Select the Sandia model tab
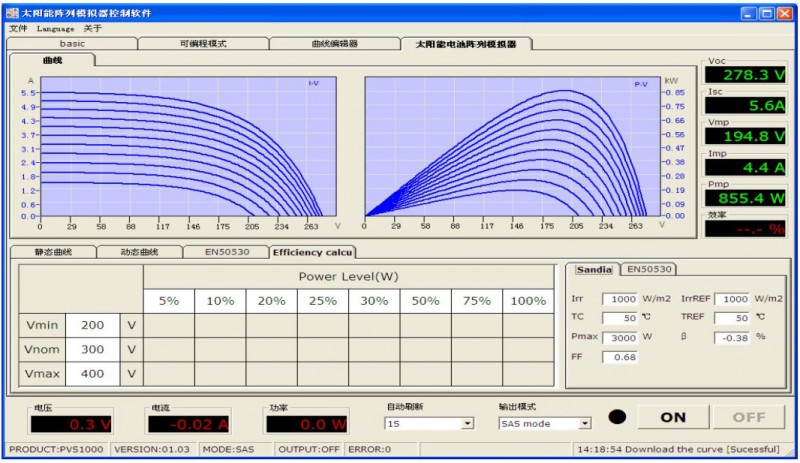800x463 pixels. [x=594, y=270]
